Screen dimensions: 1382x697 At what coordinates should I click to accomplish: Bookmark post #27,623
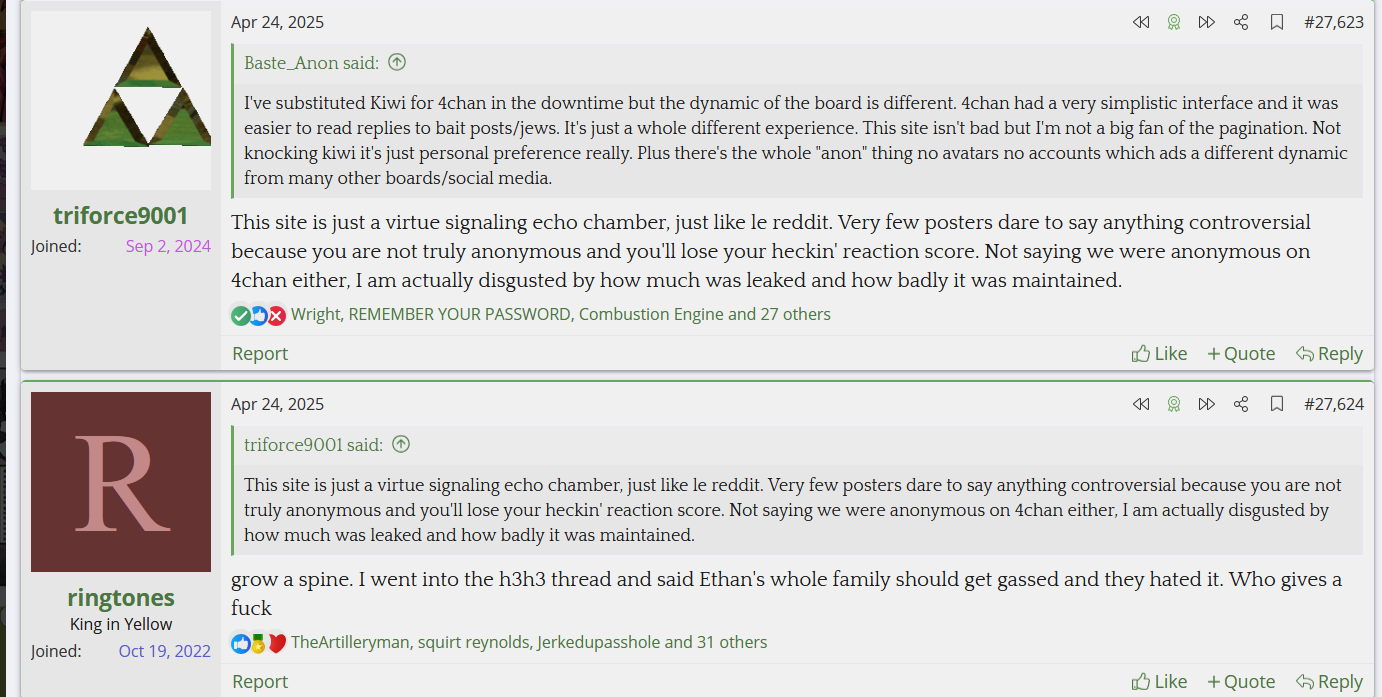(x=1277, y=22)
